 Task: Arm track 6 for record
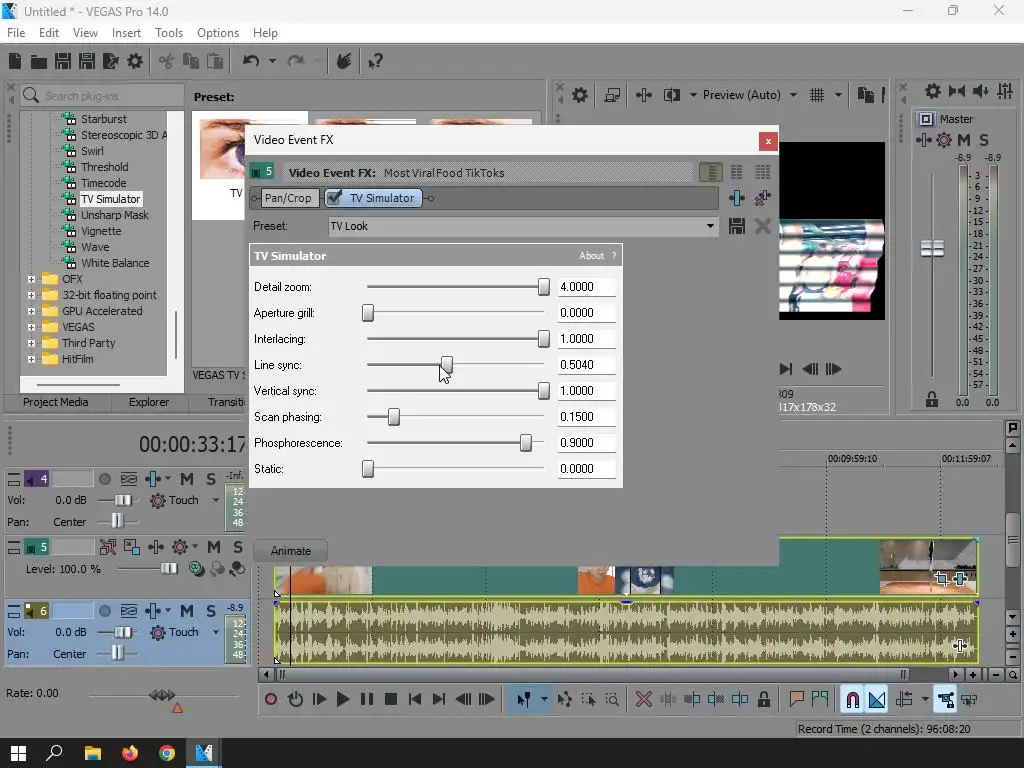pyautogui.click(x=104, y=611)
